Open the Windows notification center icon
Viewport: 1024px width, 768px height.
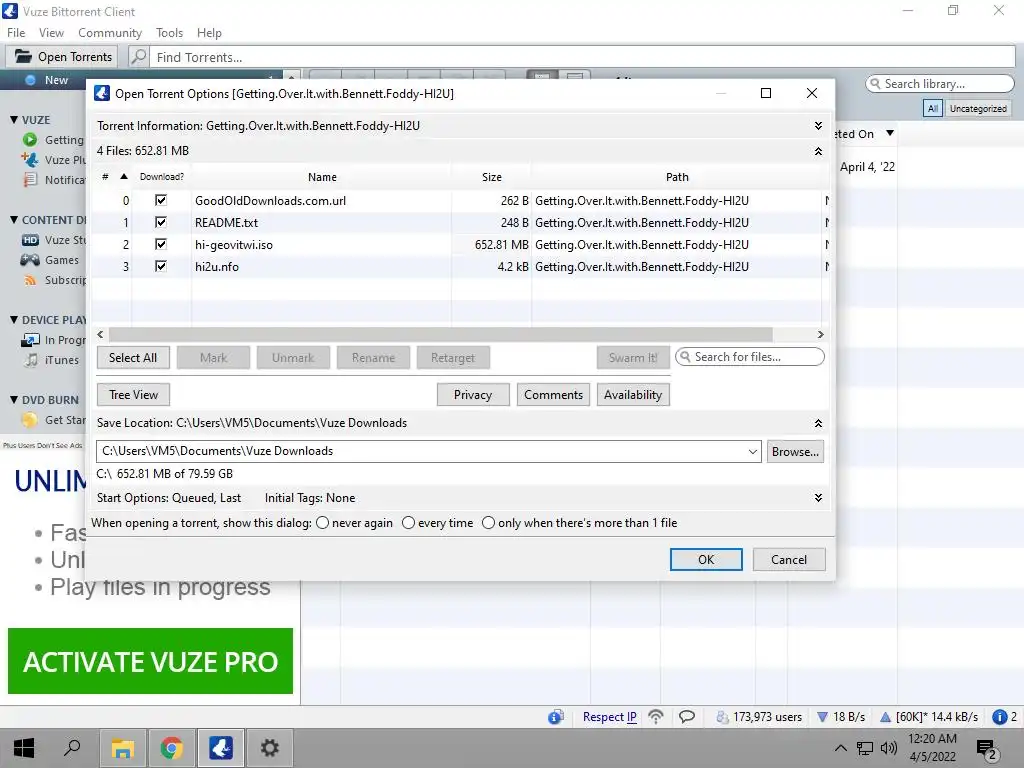pos(987,749)
